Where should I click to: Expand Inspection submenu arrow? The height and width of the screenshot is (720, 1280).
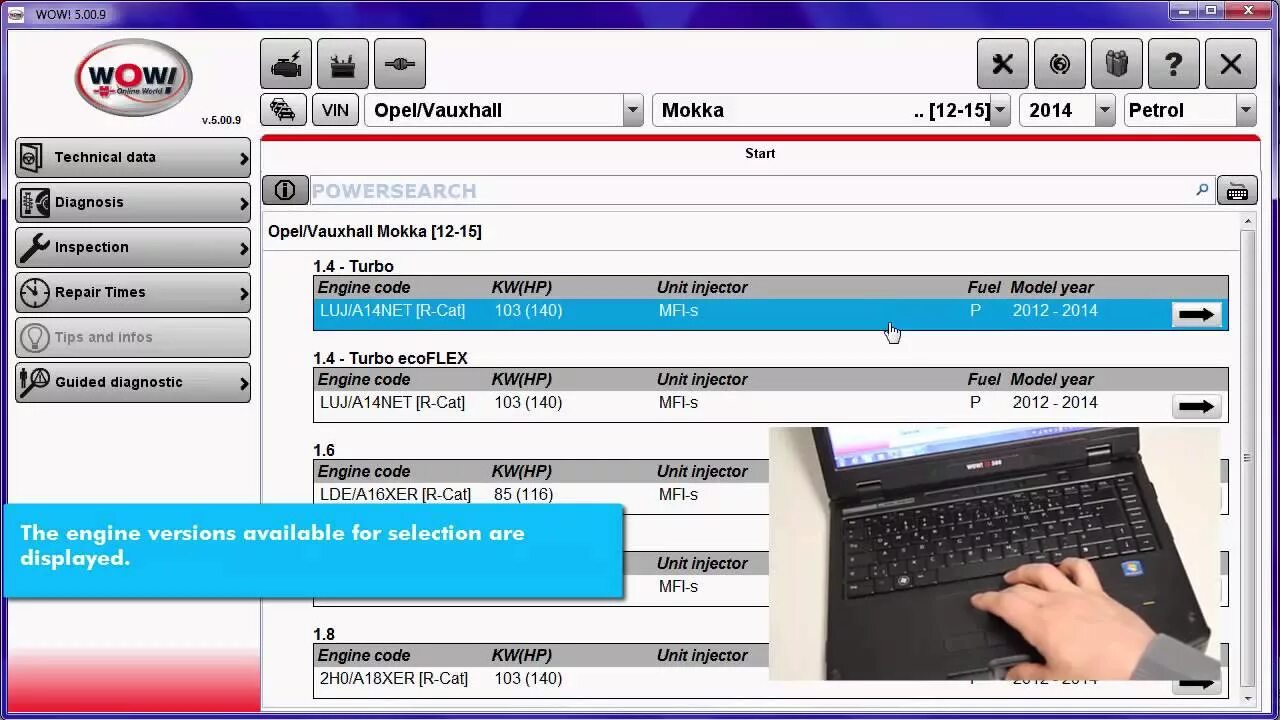click(243, 248)
